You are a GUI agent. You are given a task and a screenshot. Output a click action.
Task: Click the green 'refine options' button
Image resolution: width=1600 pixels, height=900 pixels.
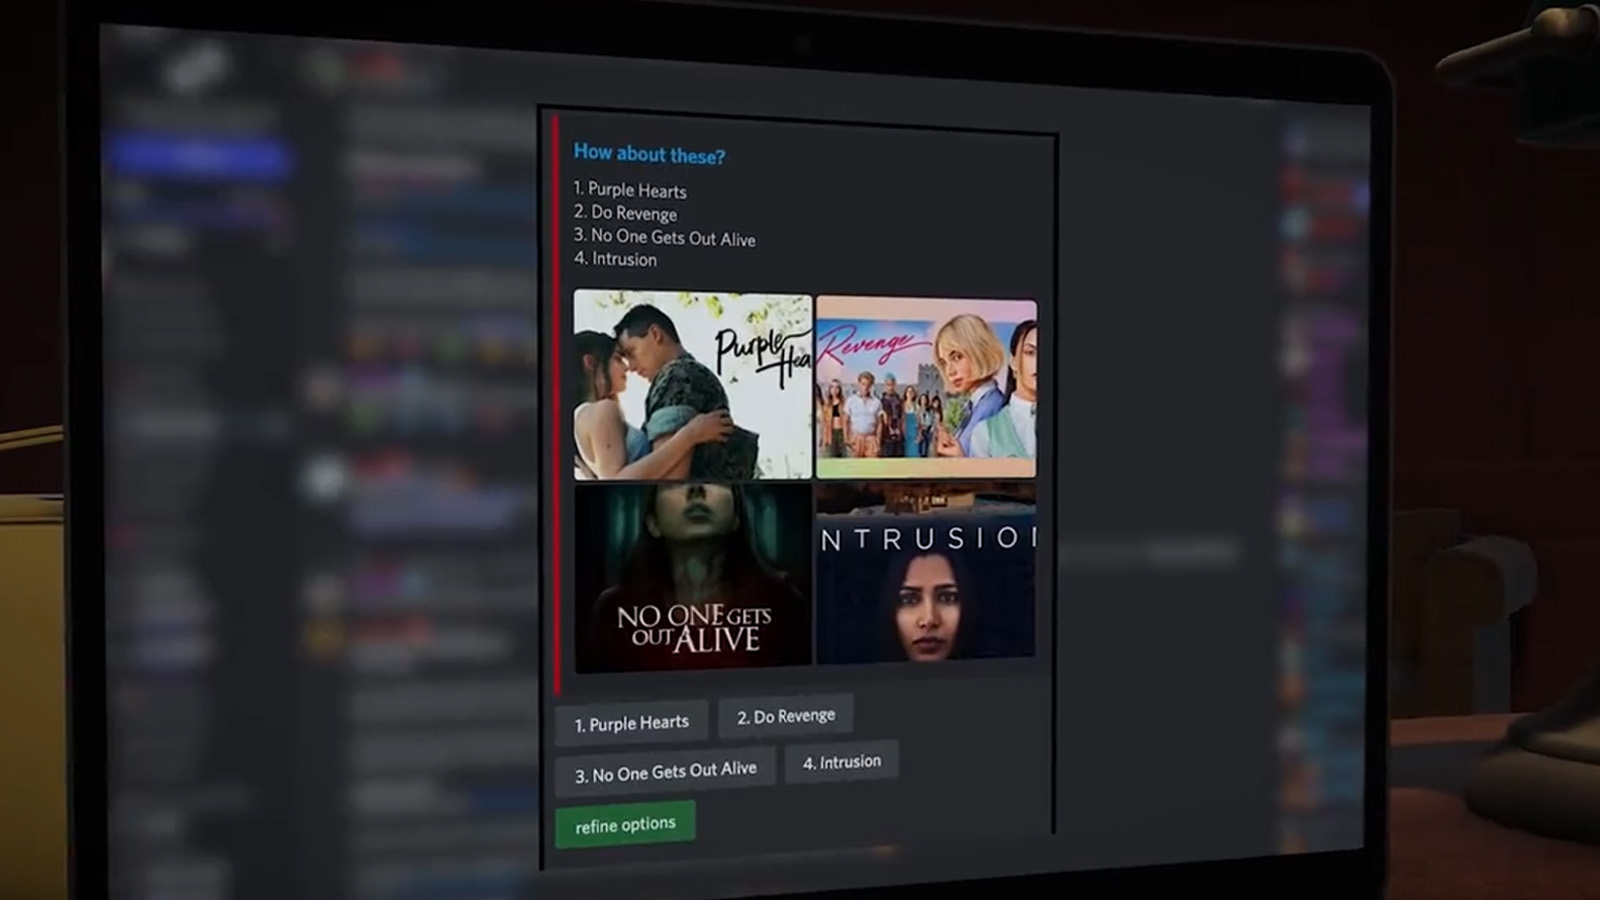pos(625,825)
